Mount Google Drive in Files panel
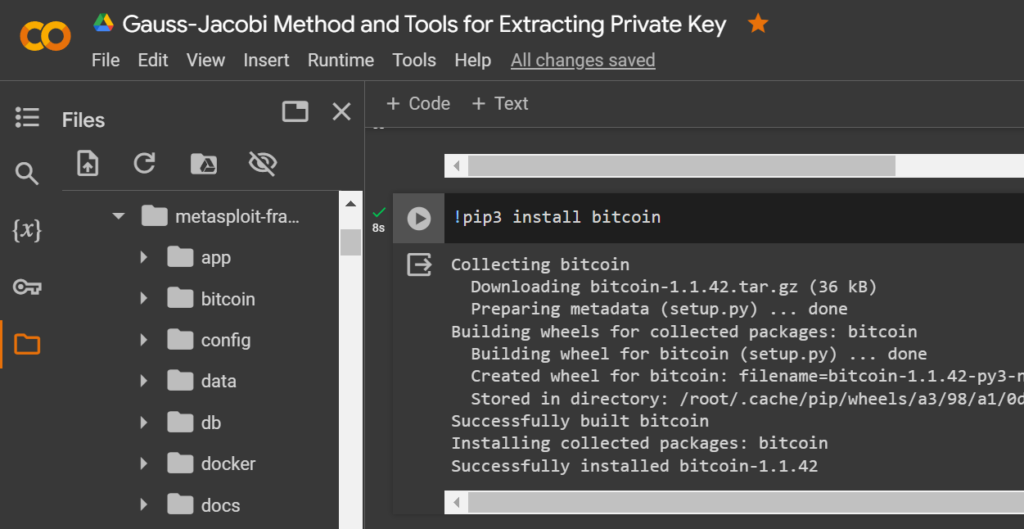This screenshot has width=1024, height=529. [203, 163]
